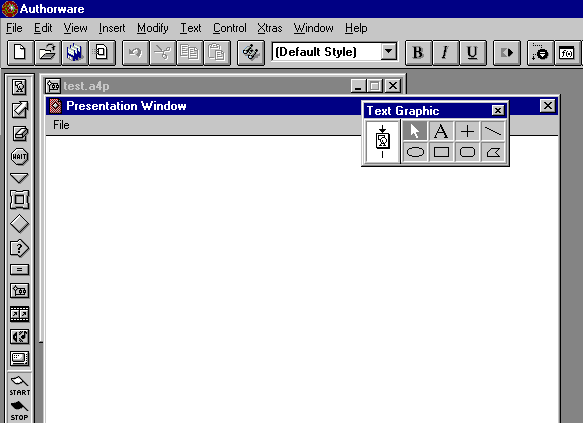Select the Calculation icon in palette
Viewport: 583px width, 423px height.
click(x=19, y=269)
